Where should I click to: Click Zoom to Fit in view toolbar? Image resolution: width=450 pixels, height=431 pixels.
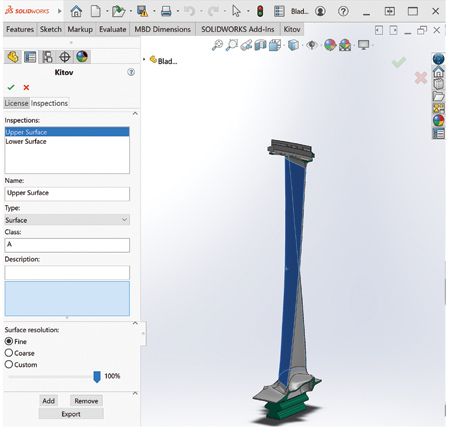(x=217, y=45)
